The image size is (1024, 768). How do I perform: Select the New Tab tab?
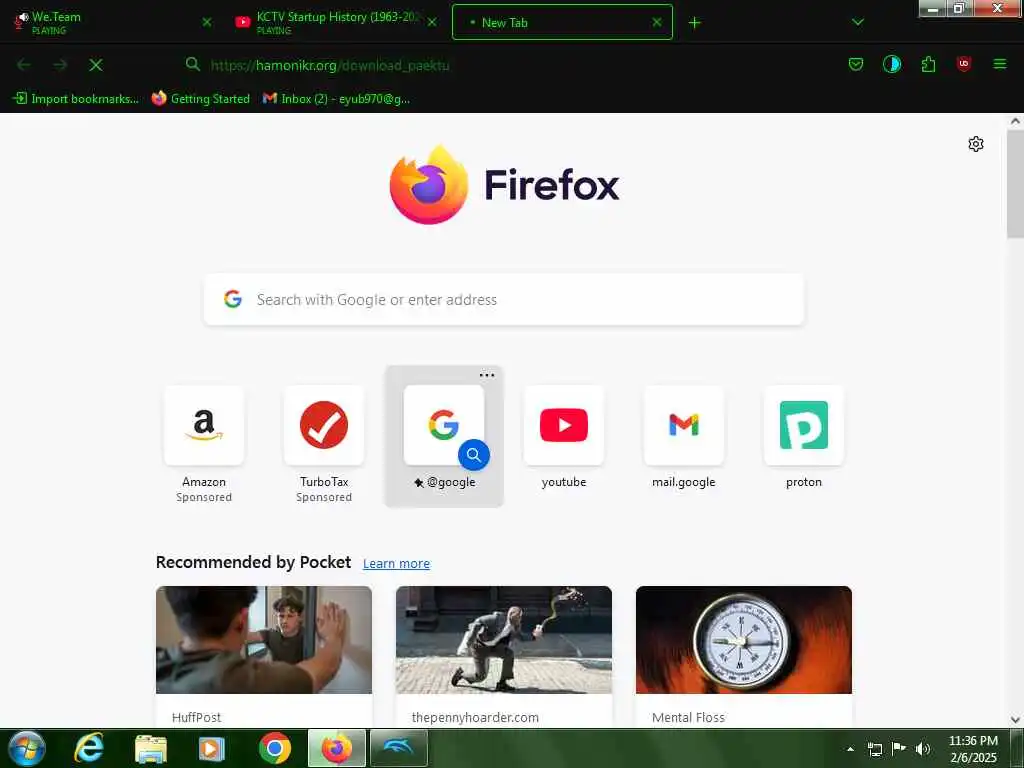coord(562,22)
